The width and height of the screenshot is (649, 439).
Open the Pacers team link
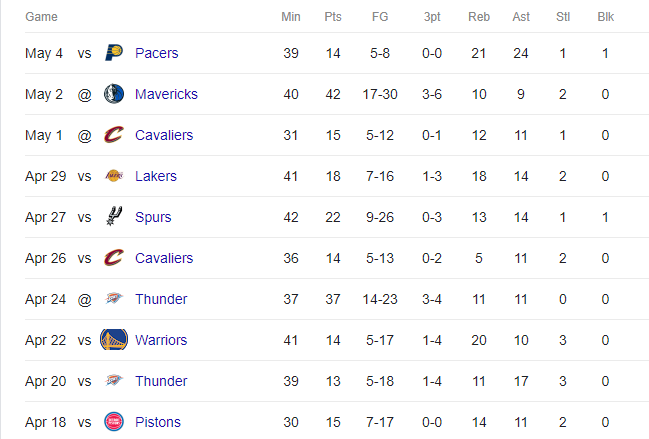coord(156,53)
